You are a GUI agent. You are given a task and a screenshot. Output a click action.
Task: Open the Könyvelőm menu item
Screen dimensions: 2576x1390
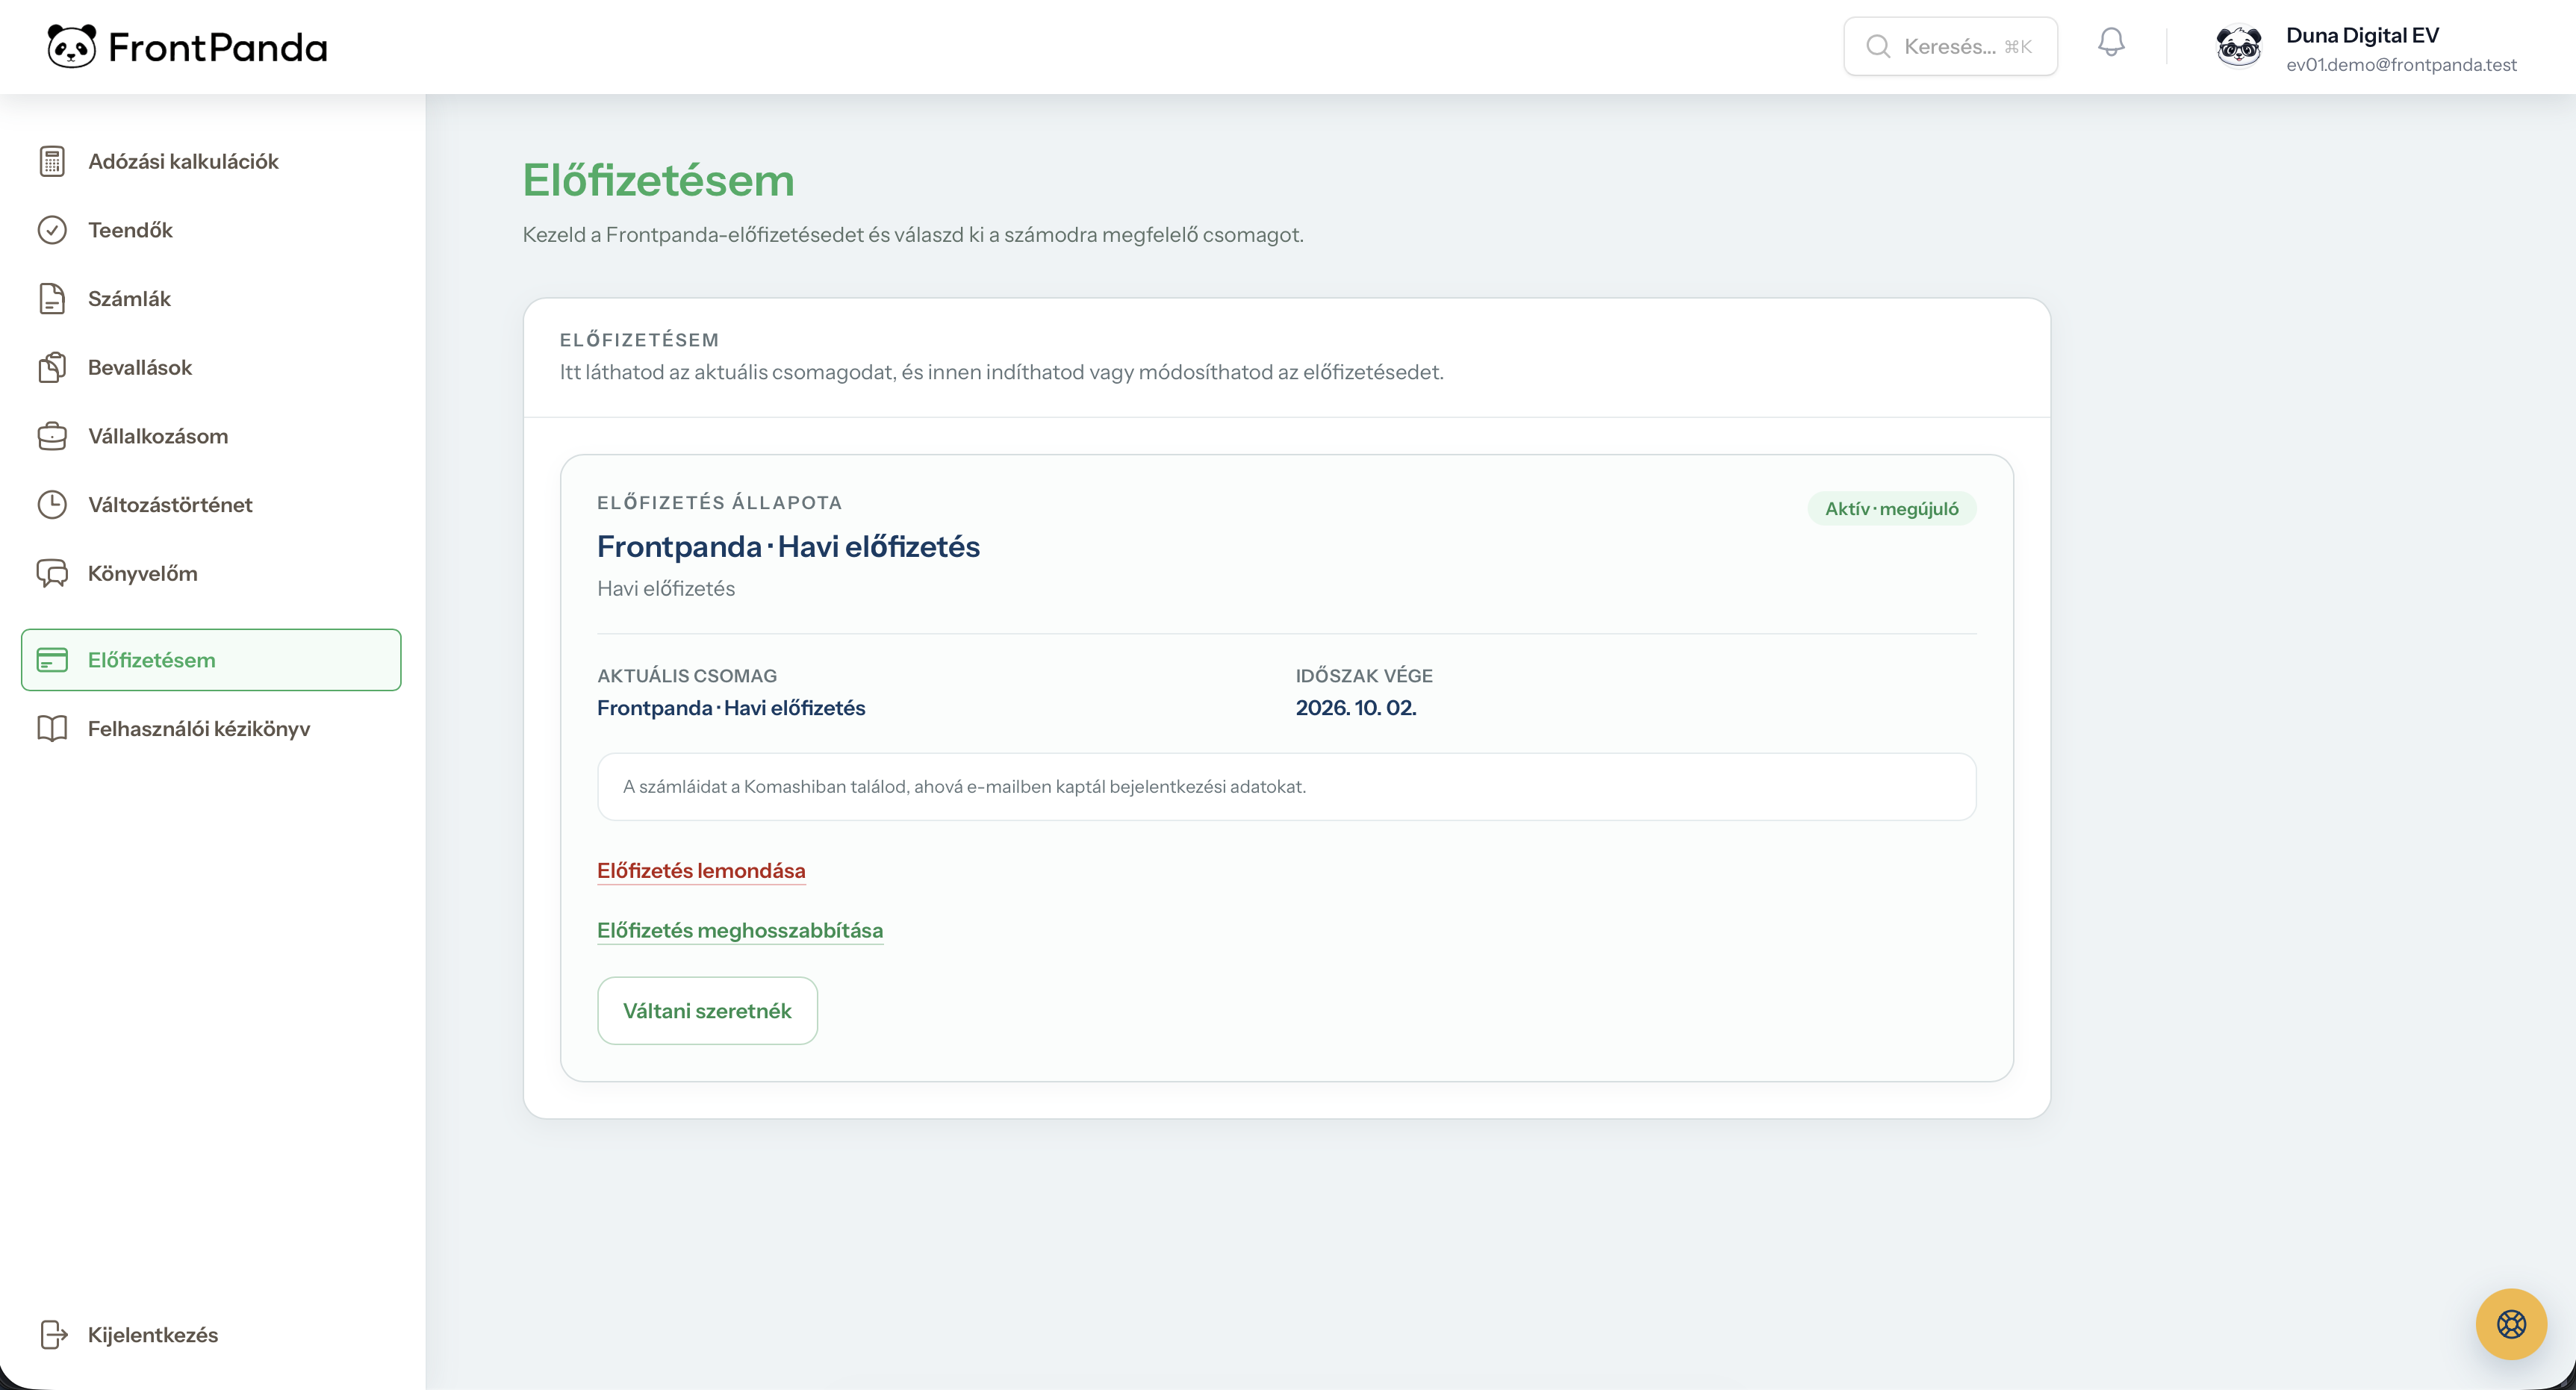(x=211, y=573)
